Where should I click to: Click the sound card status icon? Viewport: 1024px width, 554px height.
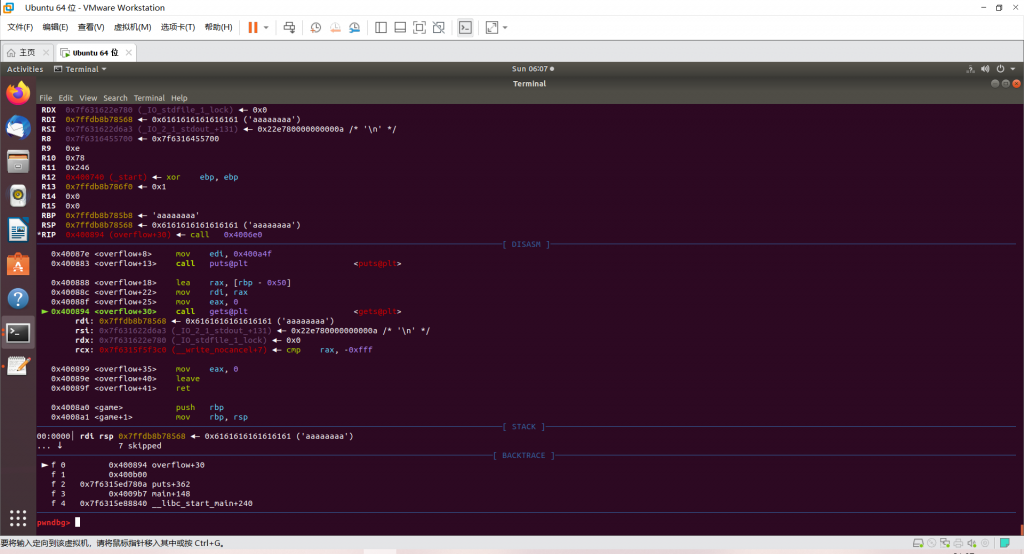point(972,543)
